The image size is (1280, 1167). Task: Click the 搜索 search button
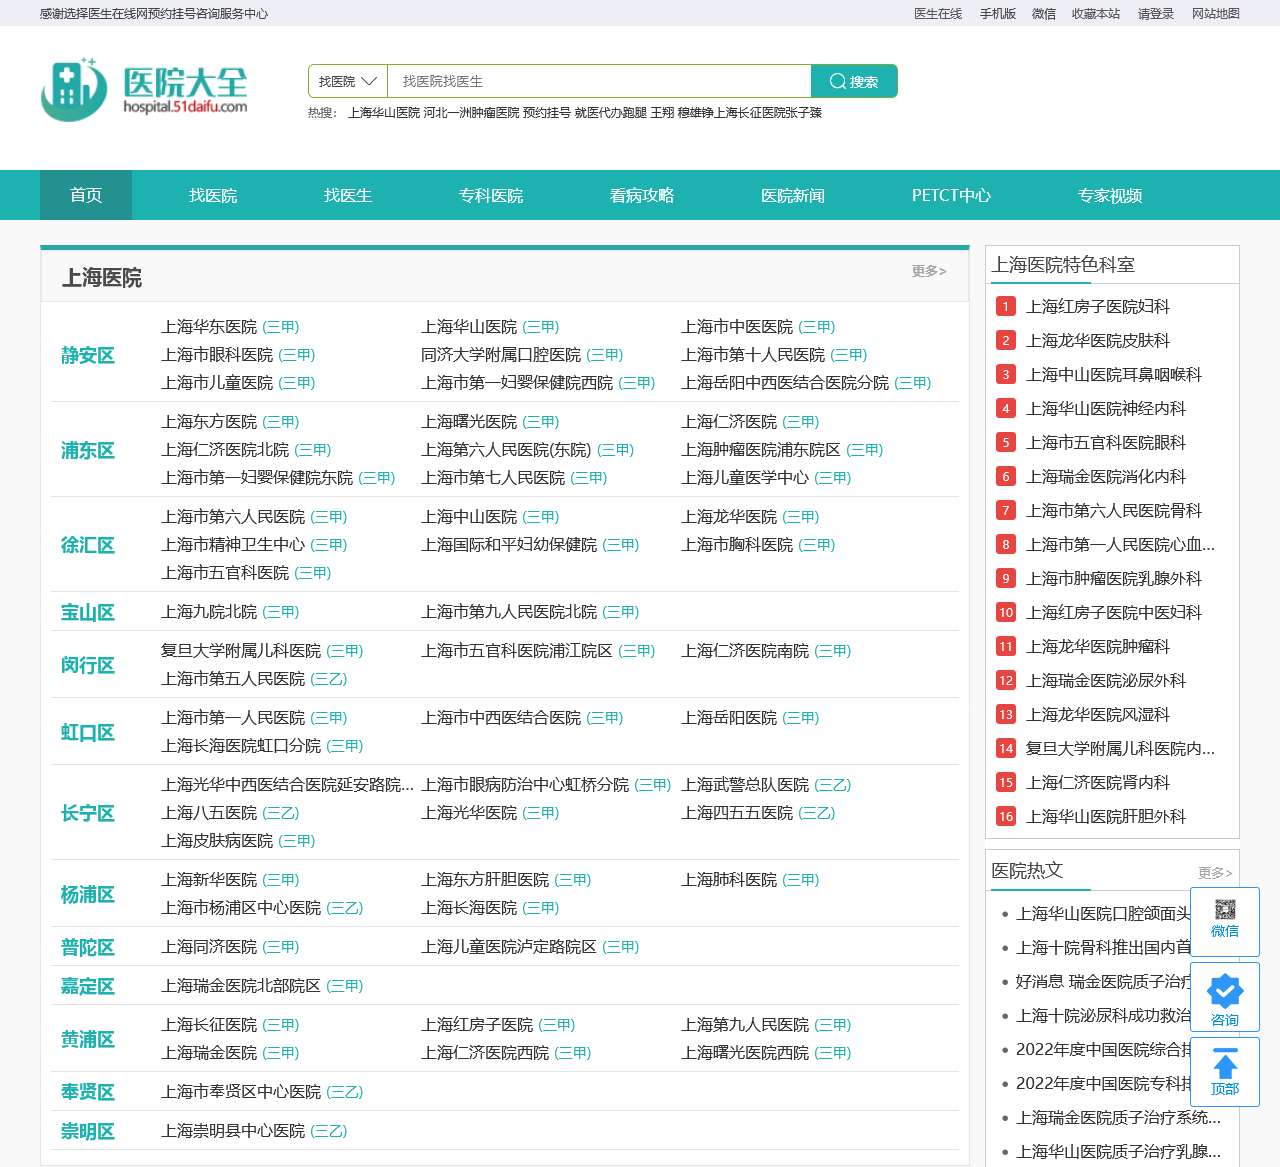(854, 81)
